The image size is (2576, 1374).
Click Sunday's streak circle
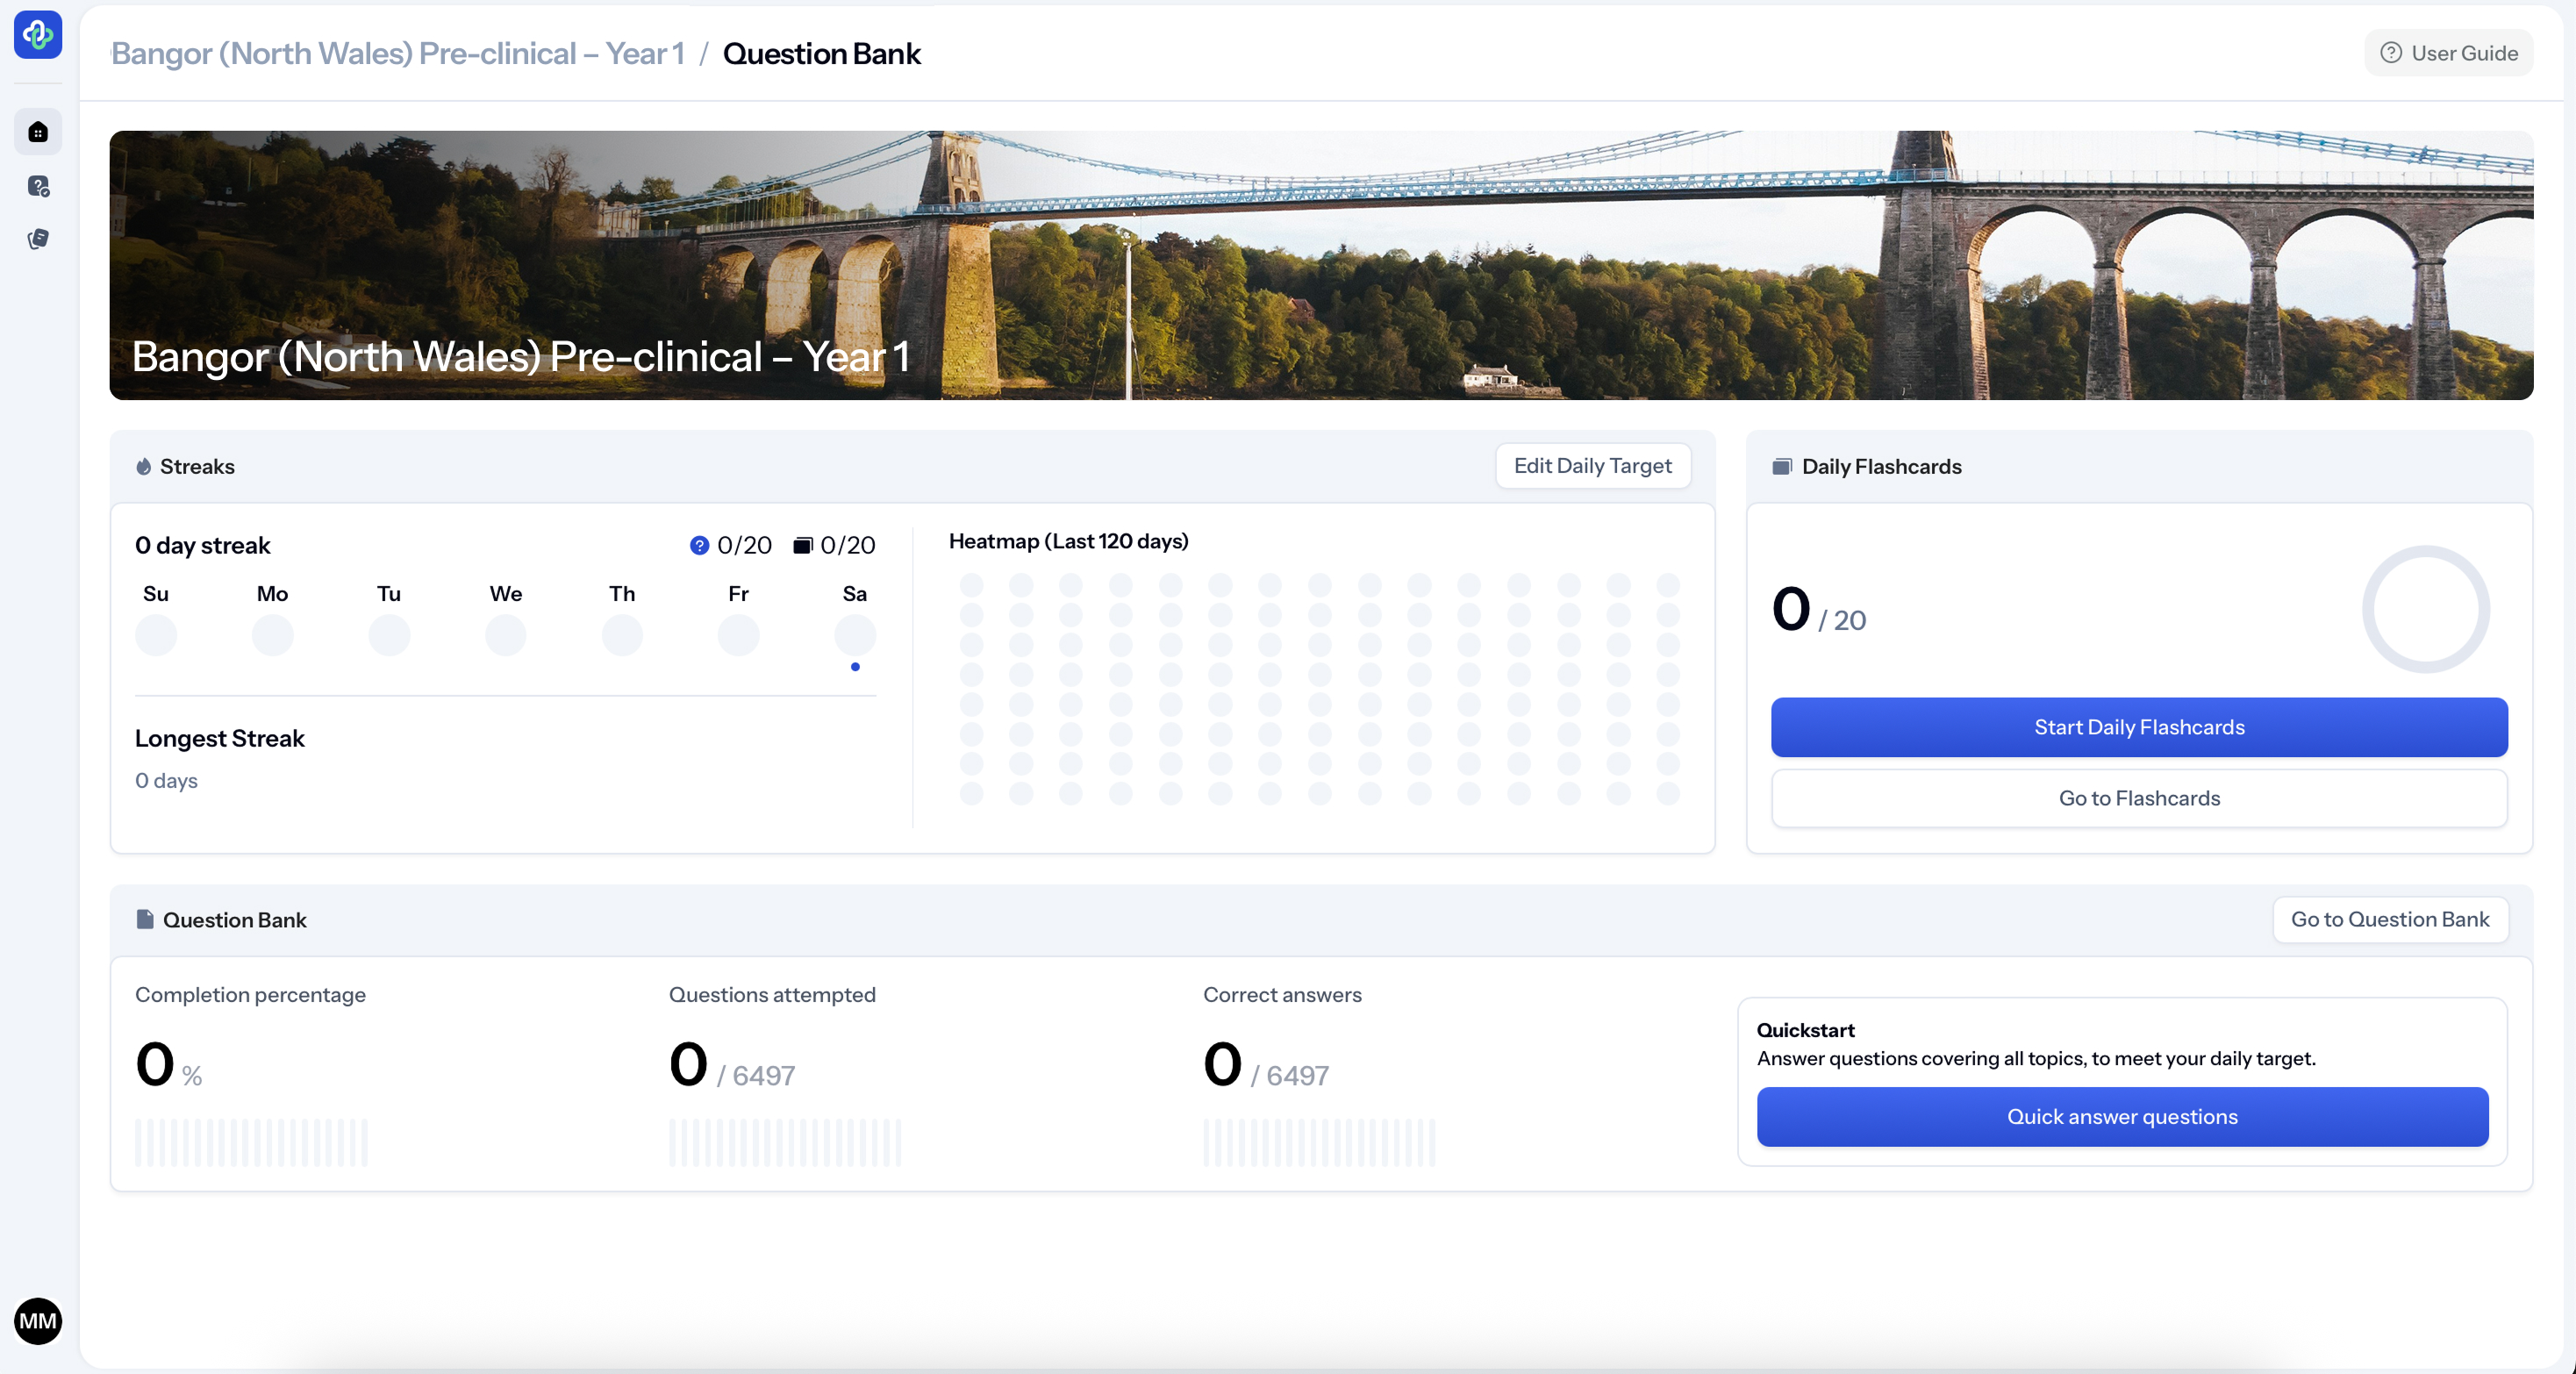point(156,635)
